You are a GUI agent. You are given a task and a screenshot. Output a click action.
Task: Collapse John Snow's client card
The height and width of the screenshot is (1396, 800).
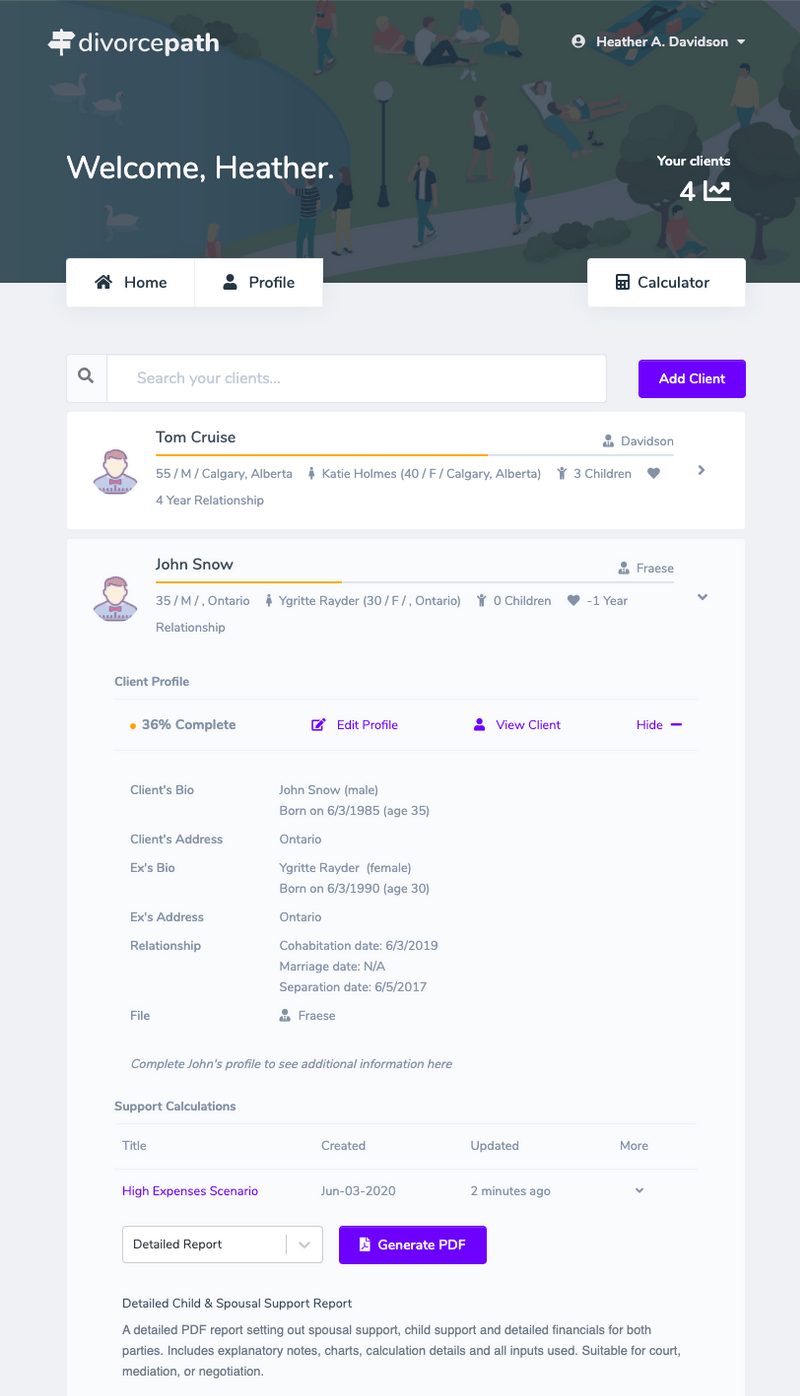tap(702, 597)
